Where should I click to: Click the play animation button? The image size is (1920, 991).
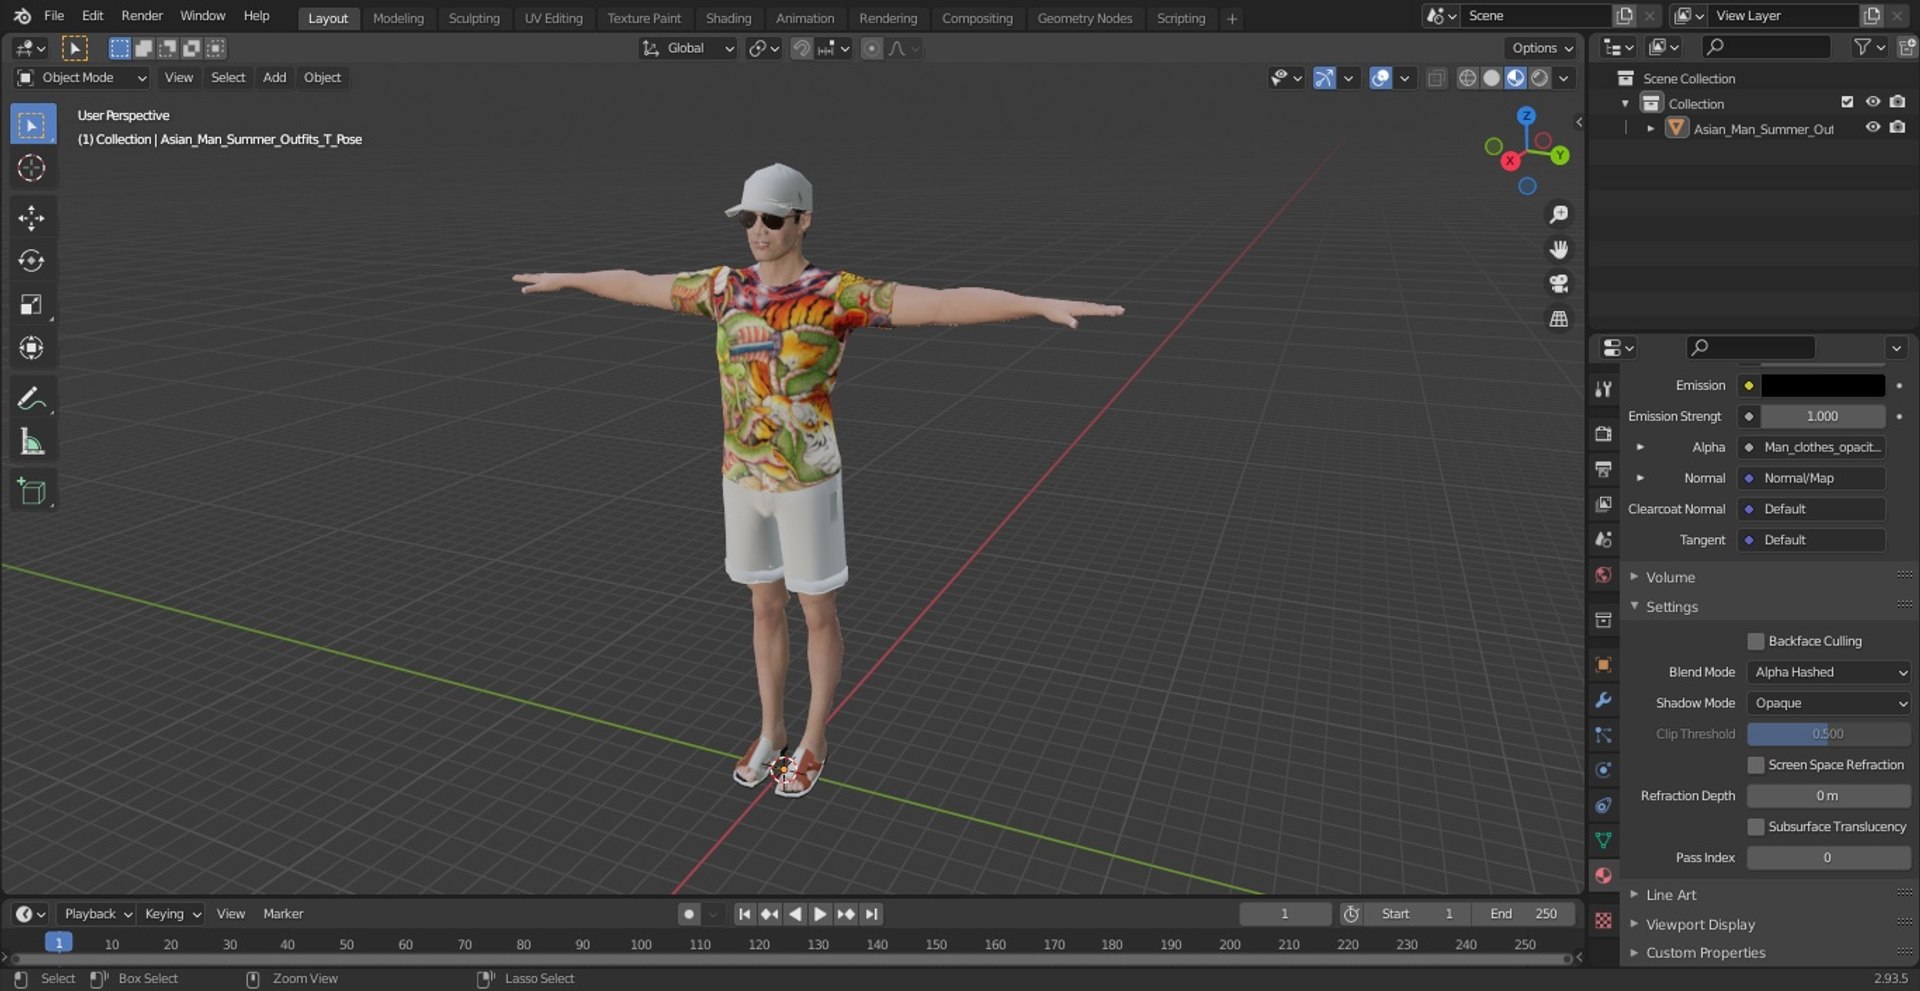tap(820, 914)
